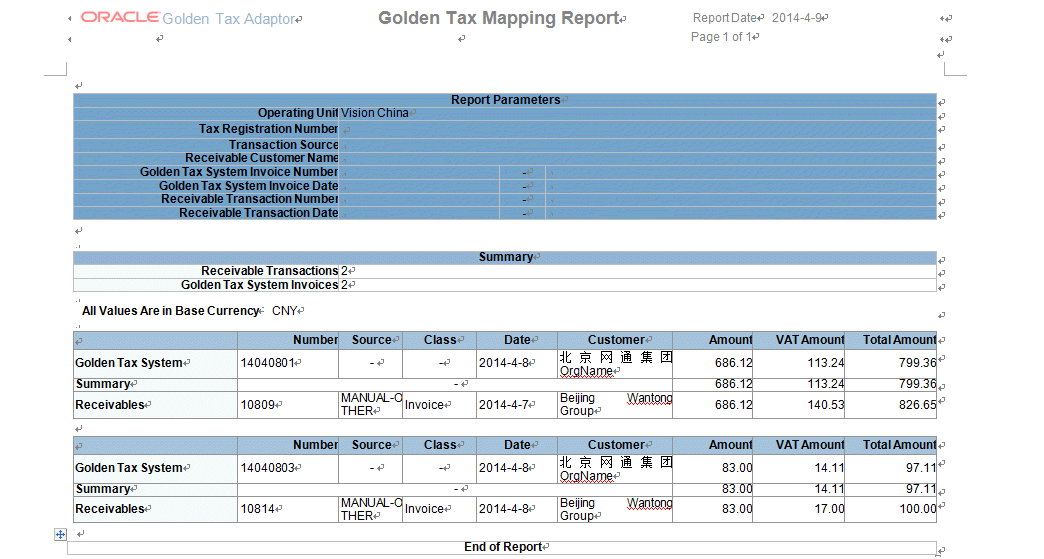Click 14.11 in the 14040803 row

tap(830, 468)
